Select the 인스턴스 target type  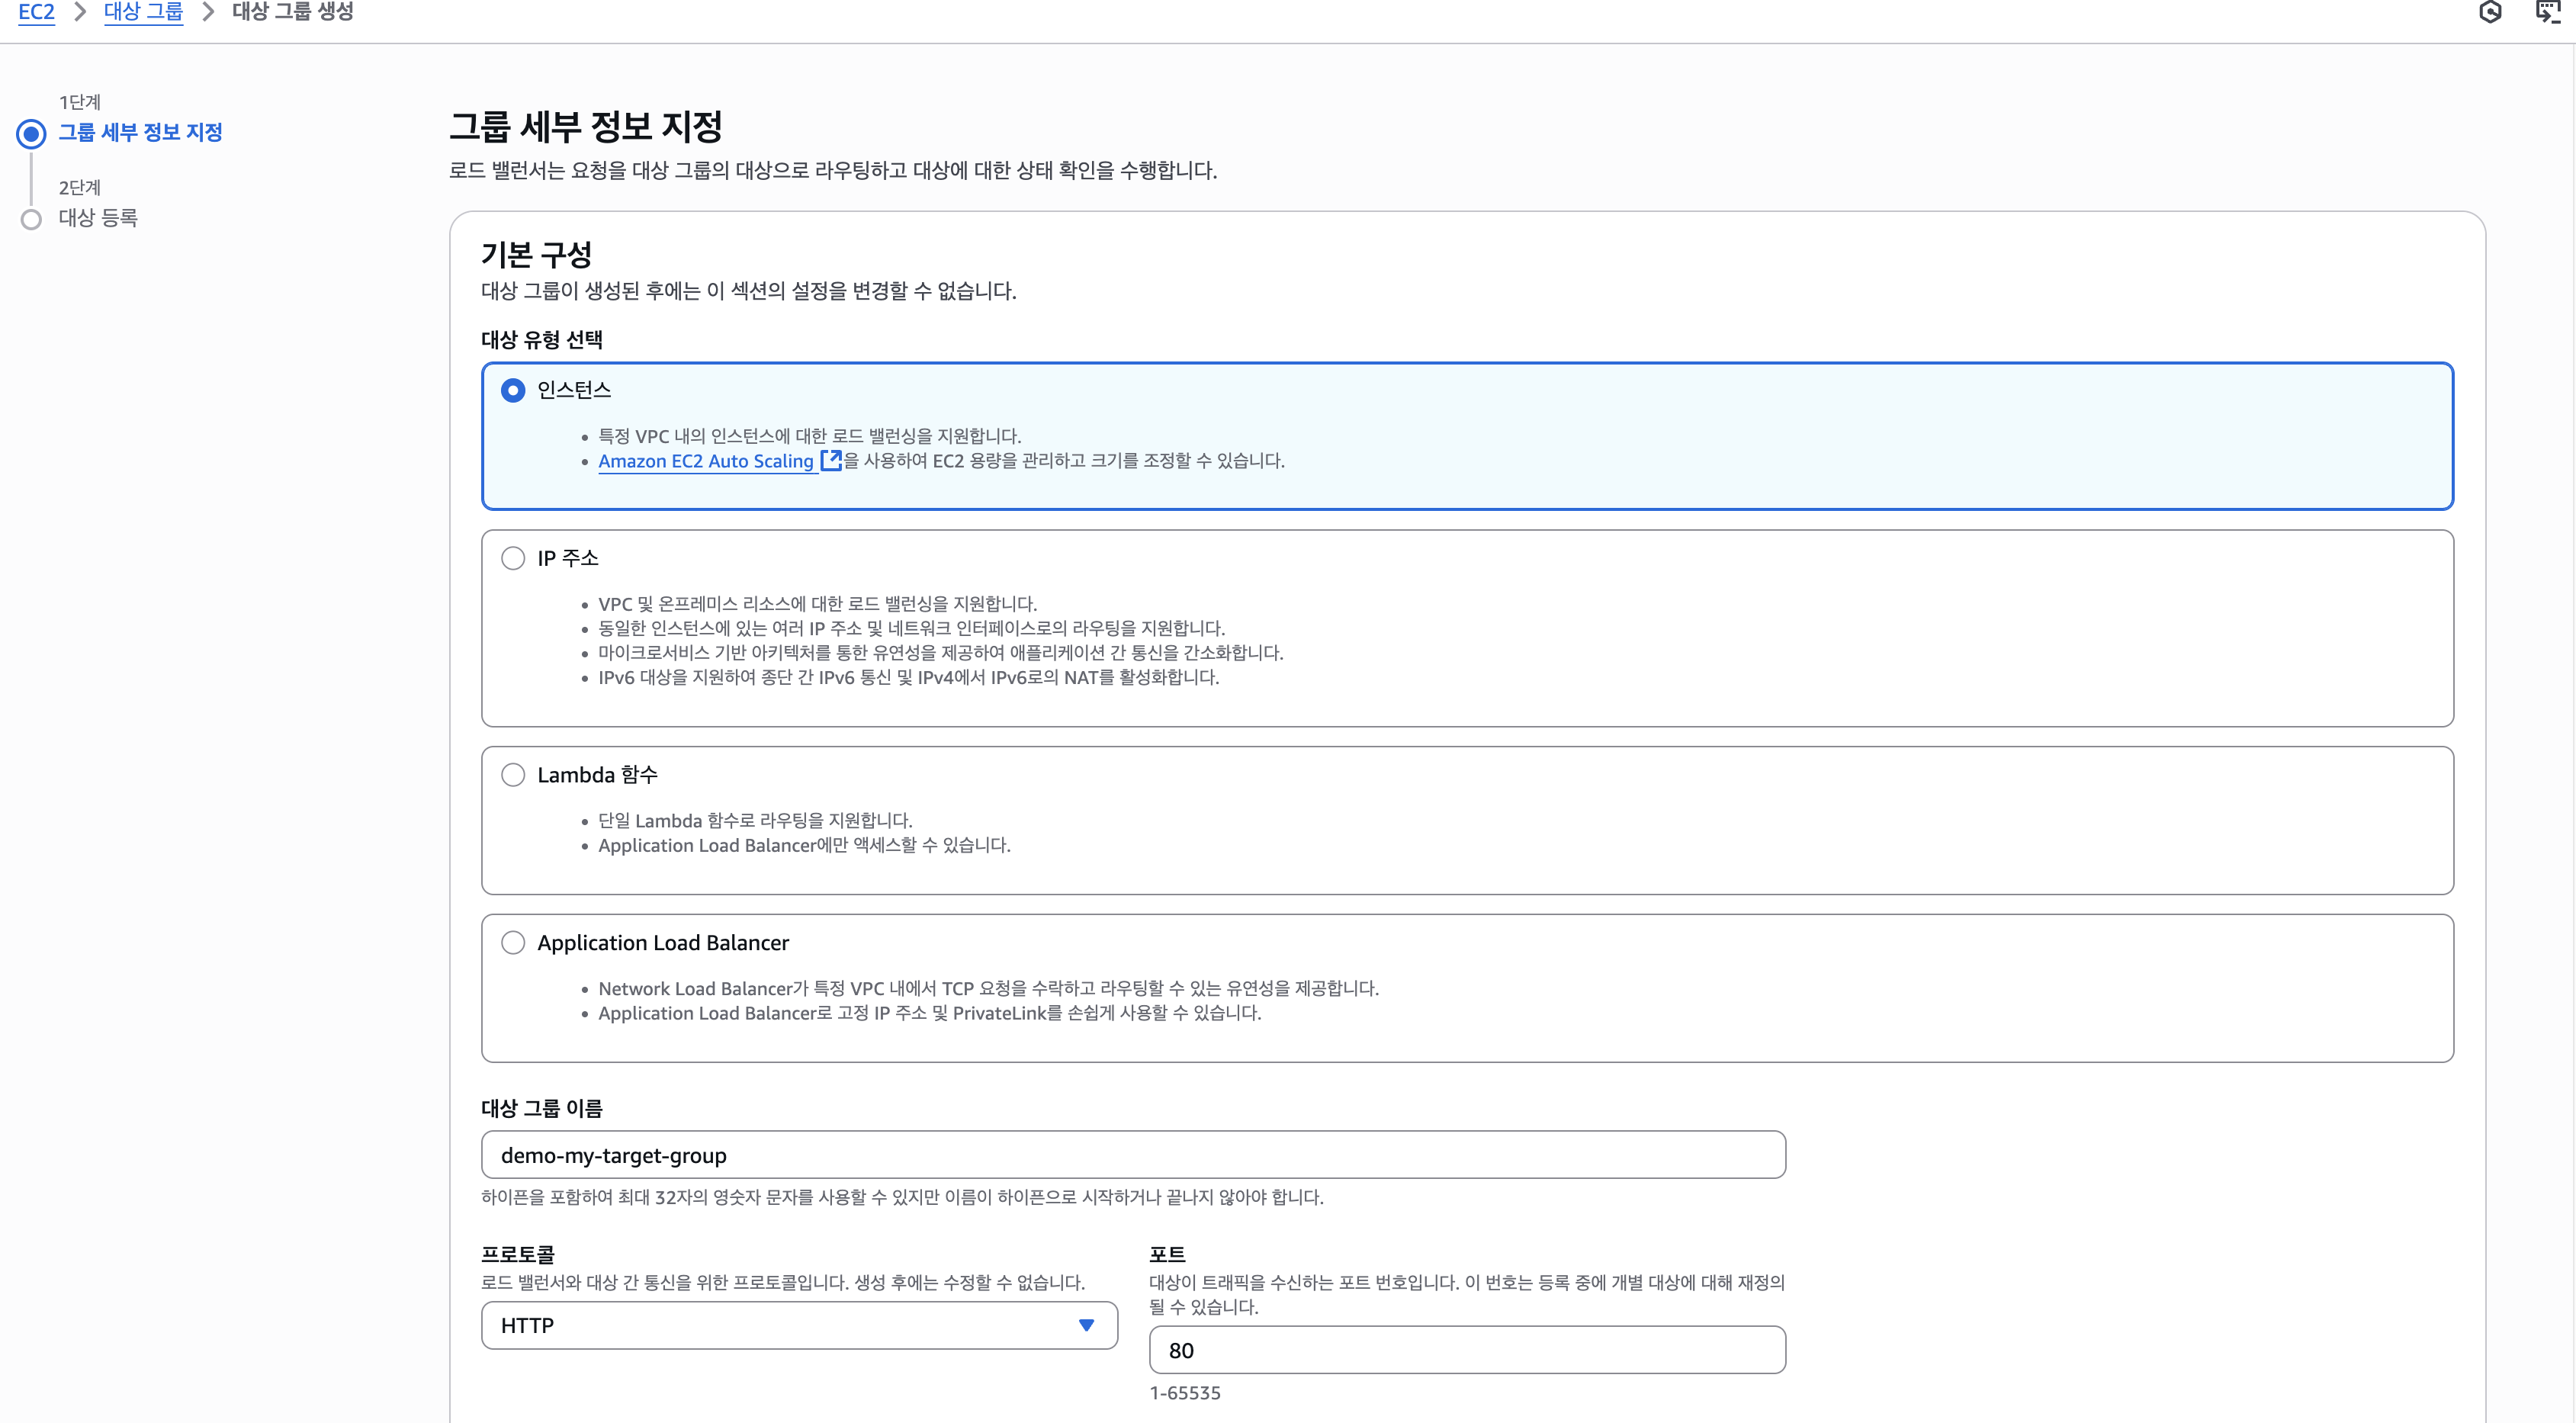pyautogui.click(x=513, y=390)
